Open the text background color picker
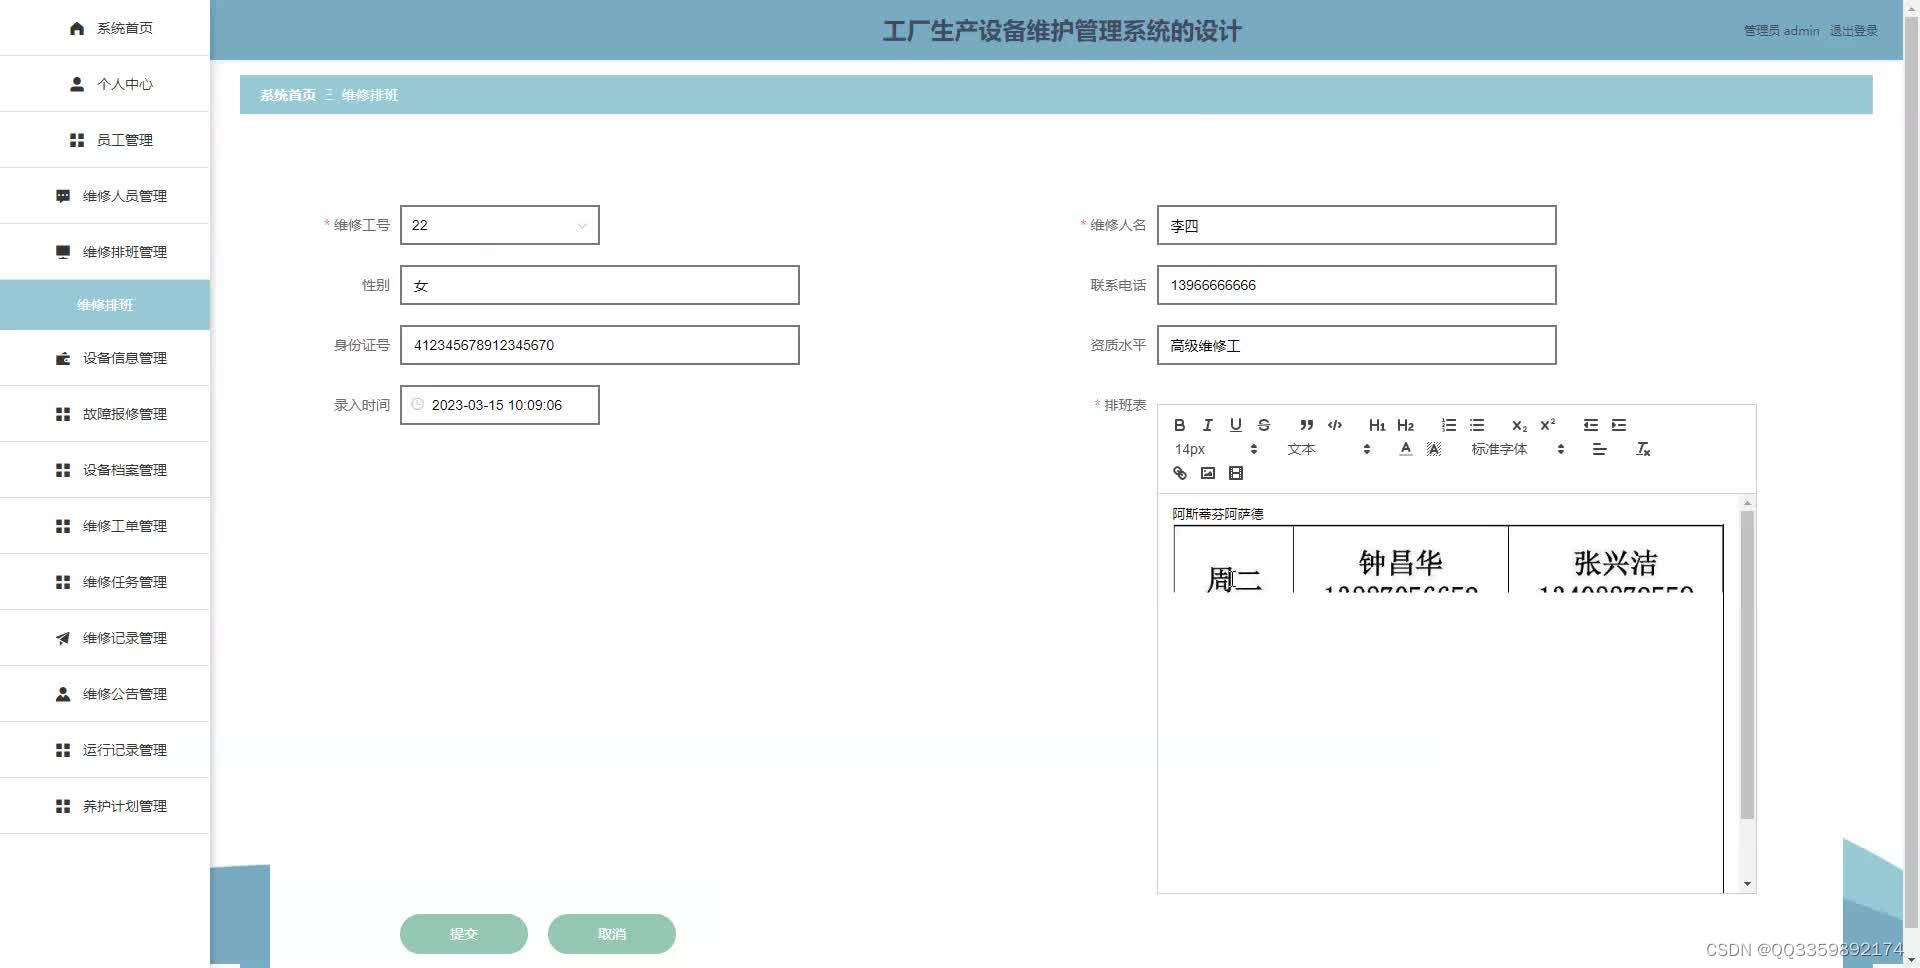This screenshot has height=968, width=1920. (x=1433, y=449)
